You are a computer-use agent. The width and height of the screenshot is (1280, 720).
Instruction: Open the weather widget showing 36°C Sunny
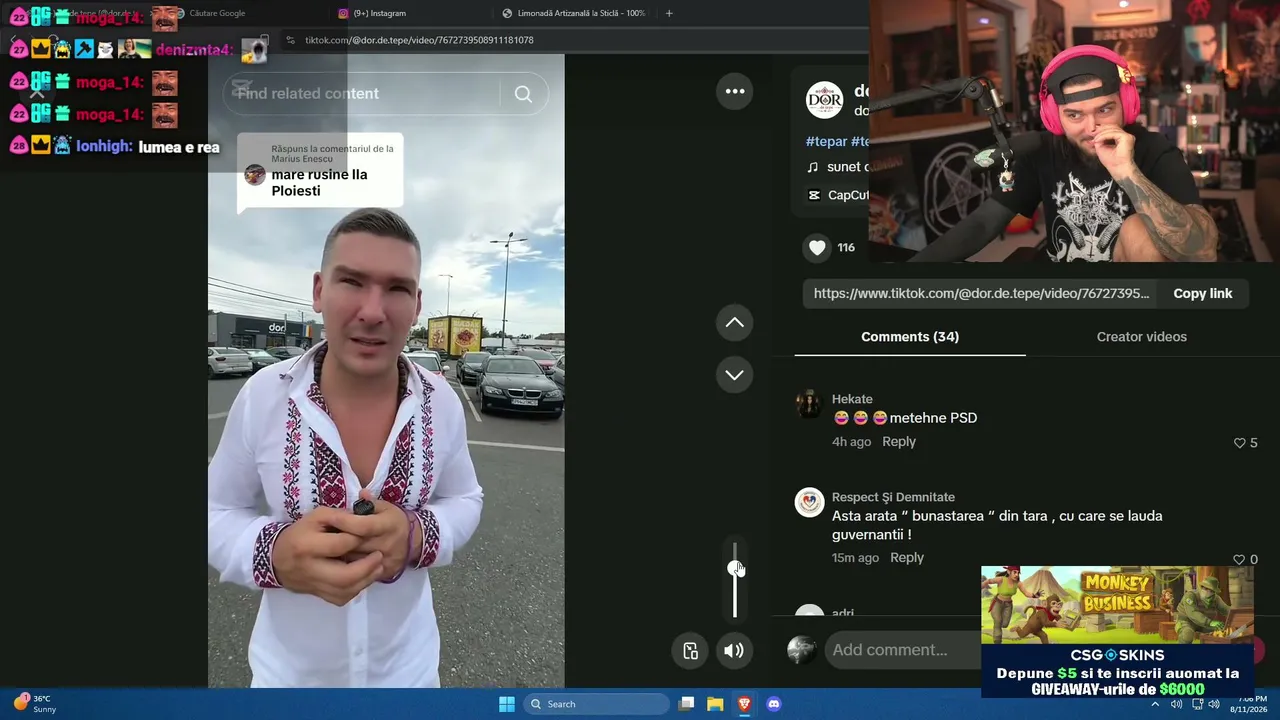pyautogui.click(x=35, y=704)
